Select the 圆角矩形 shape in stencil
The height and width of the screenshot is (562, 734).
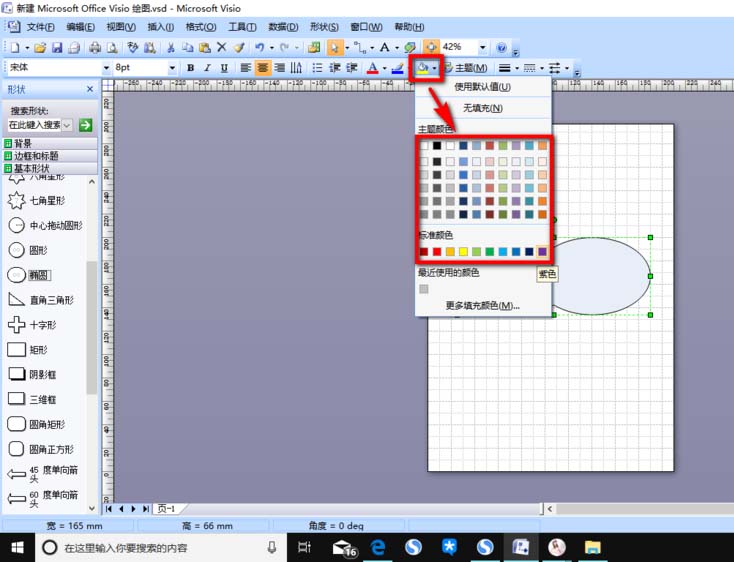tap(37, 424)
